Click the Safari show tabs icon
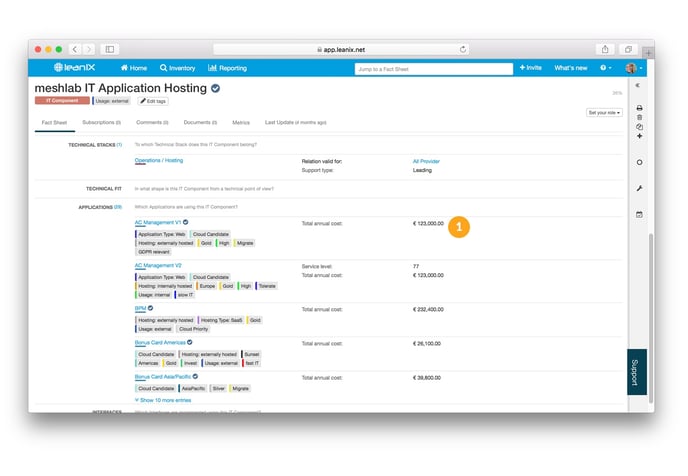The height and width of the screenshot is (476, 688). pyautogui.click(x=628, y=49)
